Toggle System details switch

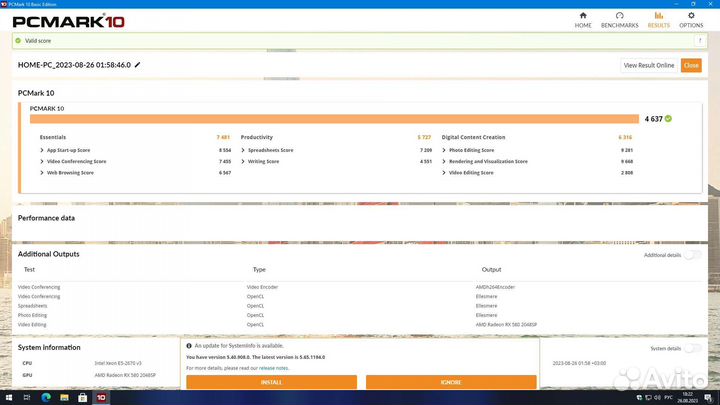[692, 349]
